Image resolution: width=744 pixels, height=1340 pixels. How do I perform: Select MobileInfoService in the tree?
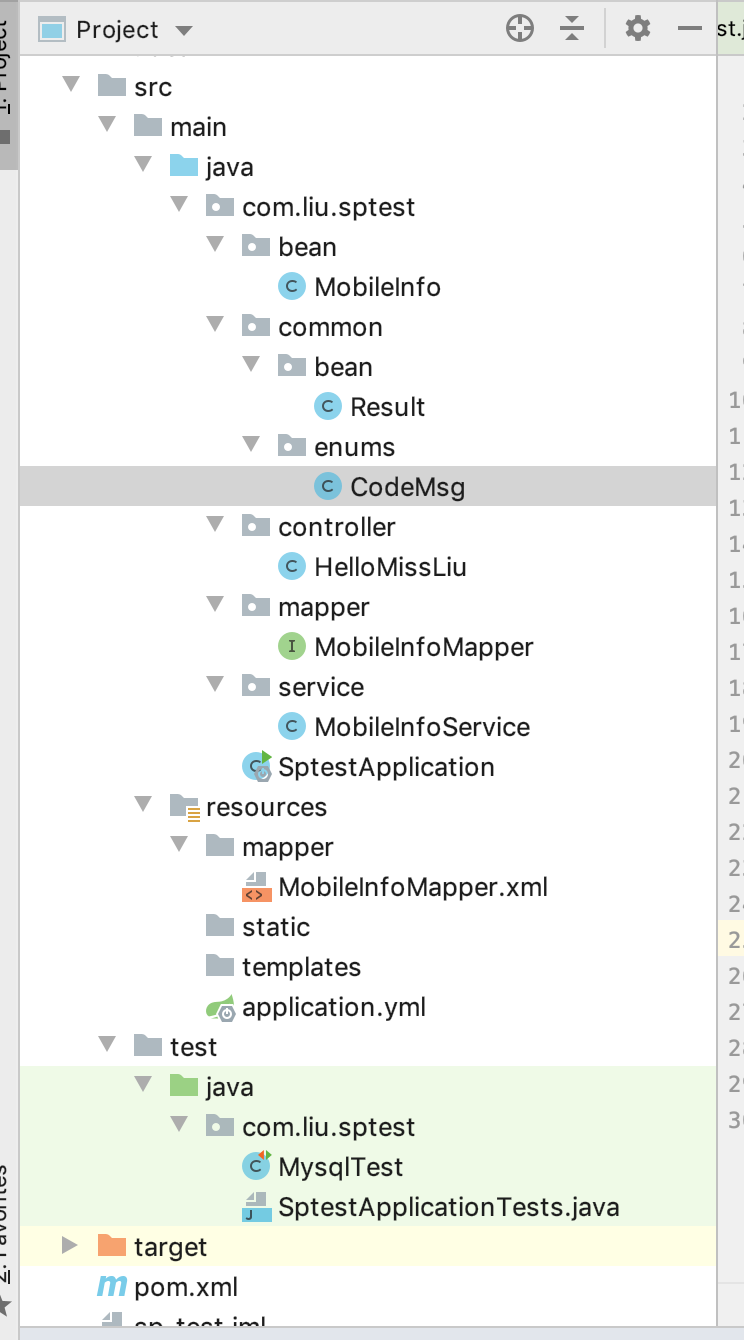422,727
